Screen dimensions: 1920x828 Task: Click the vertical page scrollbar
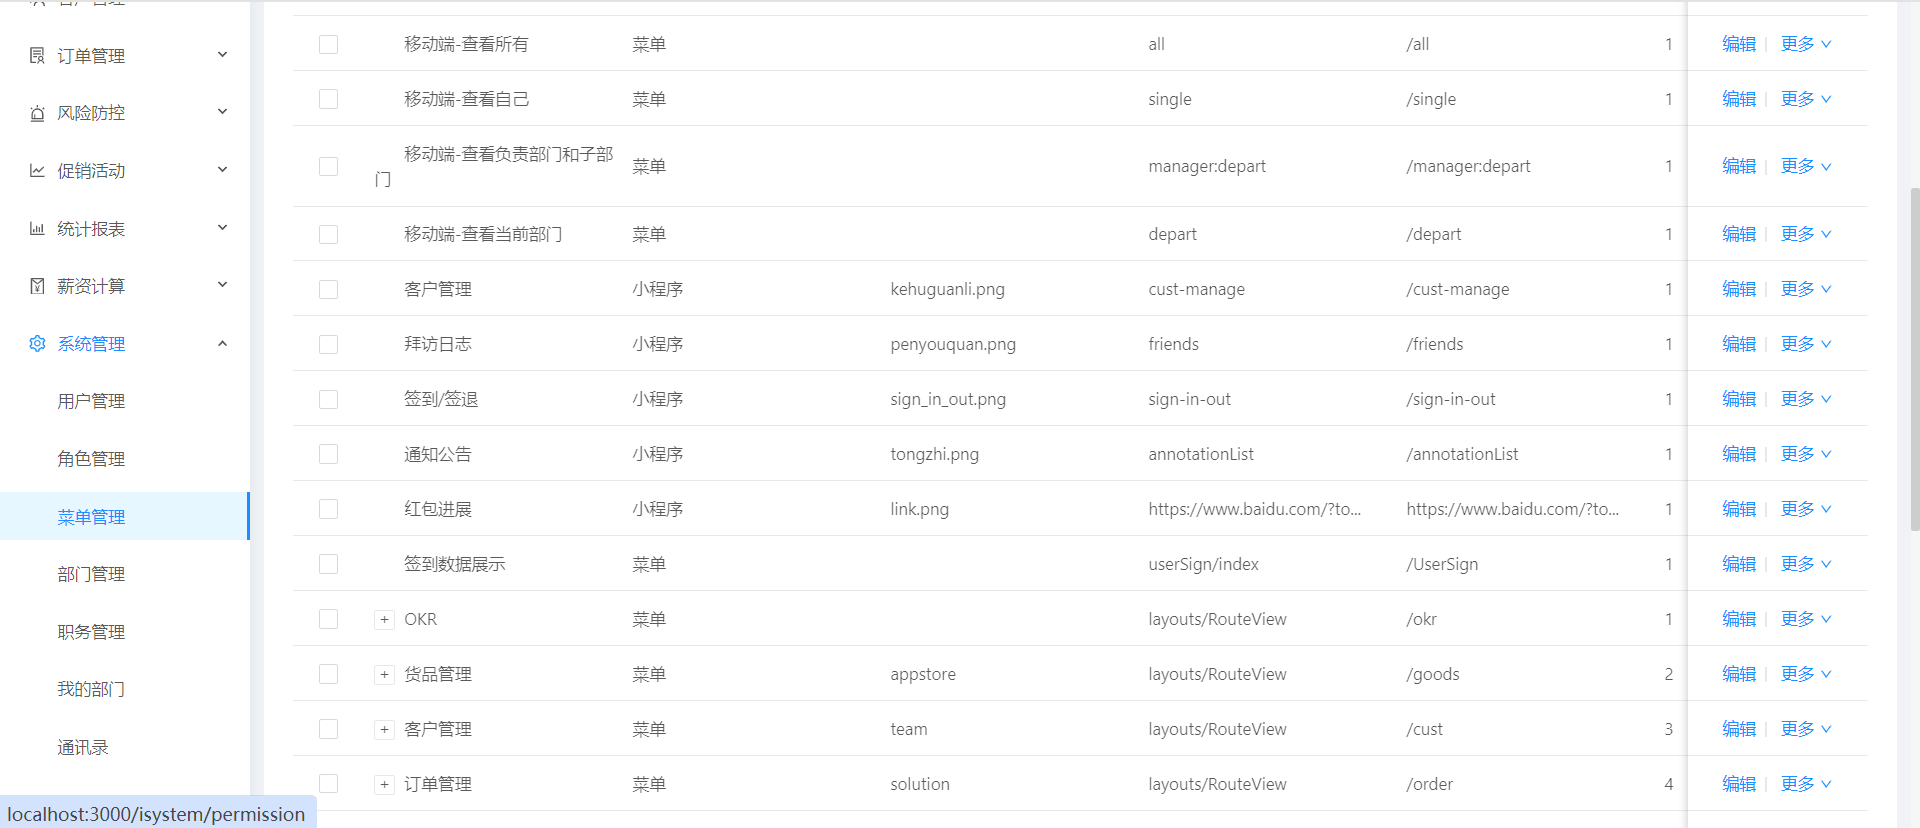tap(1914, 359)
